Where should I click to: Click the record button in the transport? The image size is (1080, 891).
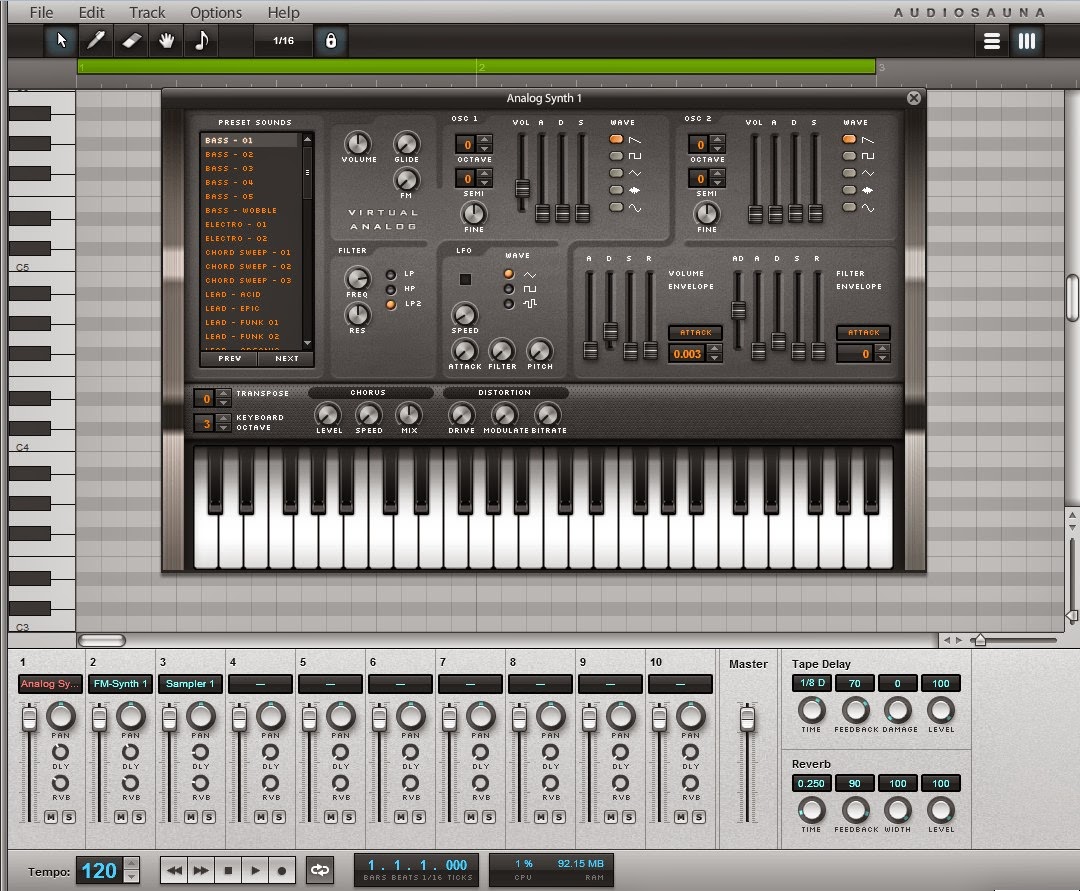tap(283, 870)
